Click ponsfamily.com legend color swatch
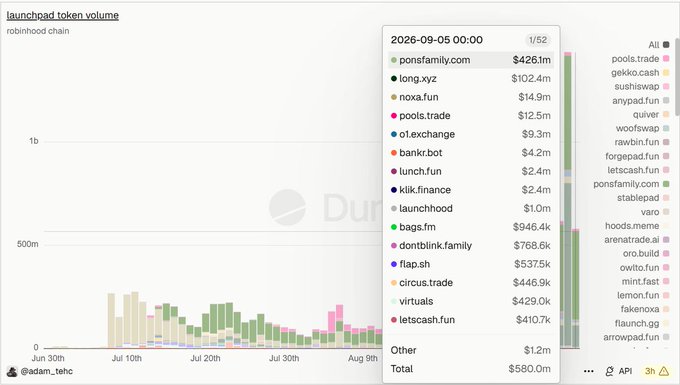Viewport: 680px width, 385px height. coord(666,184)
